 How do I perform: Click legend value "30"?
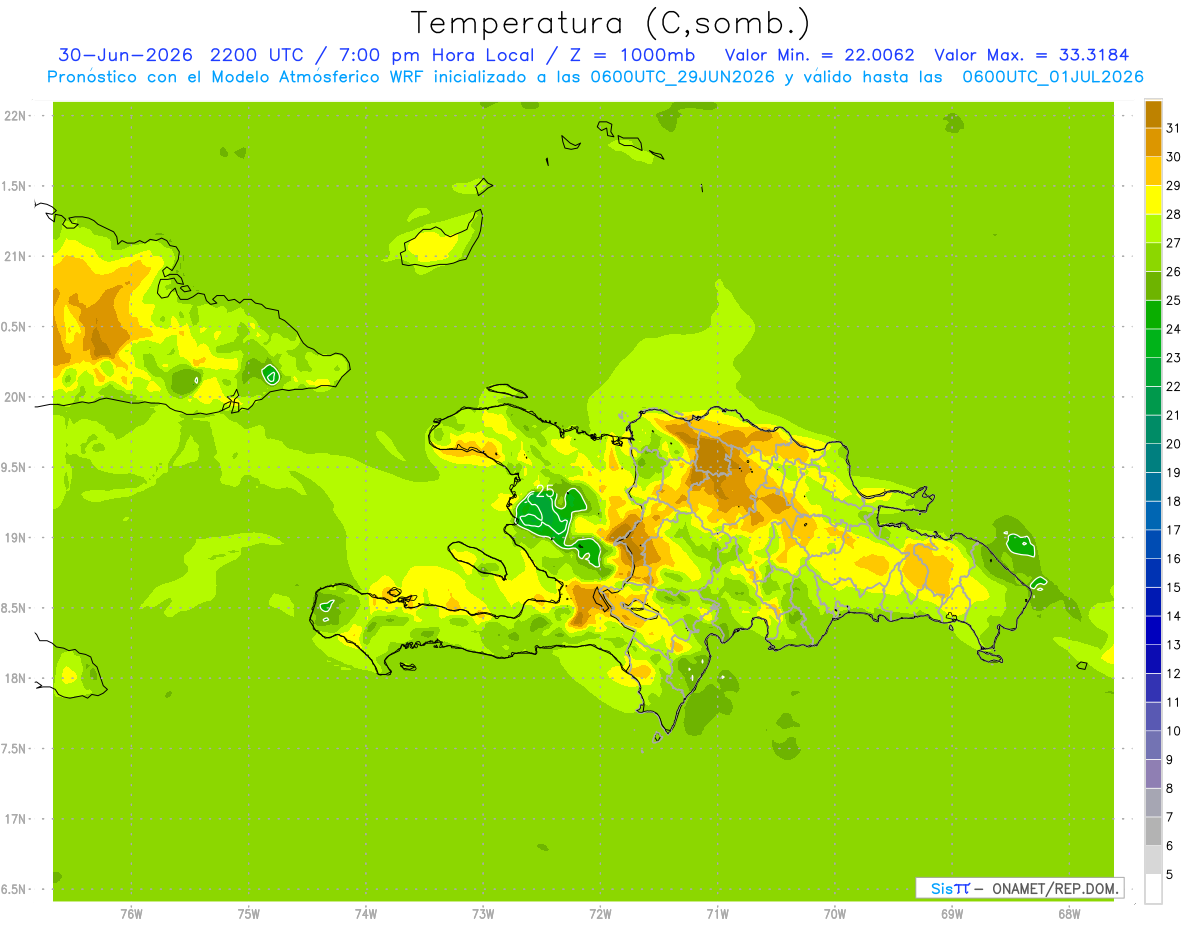[1174, 157]
